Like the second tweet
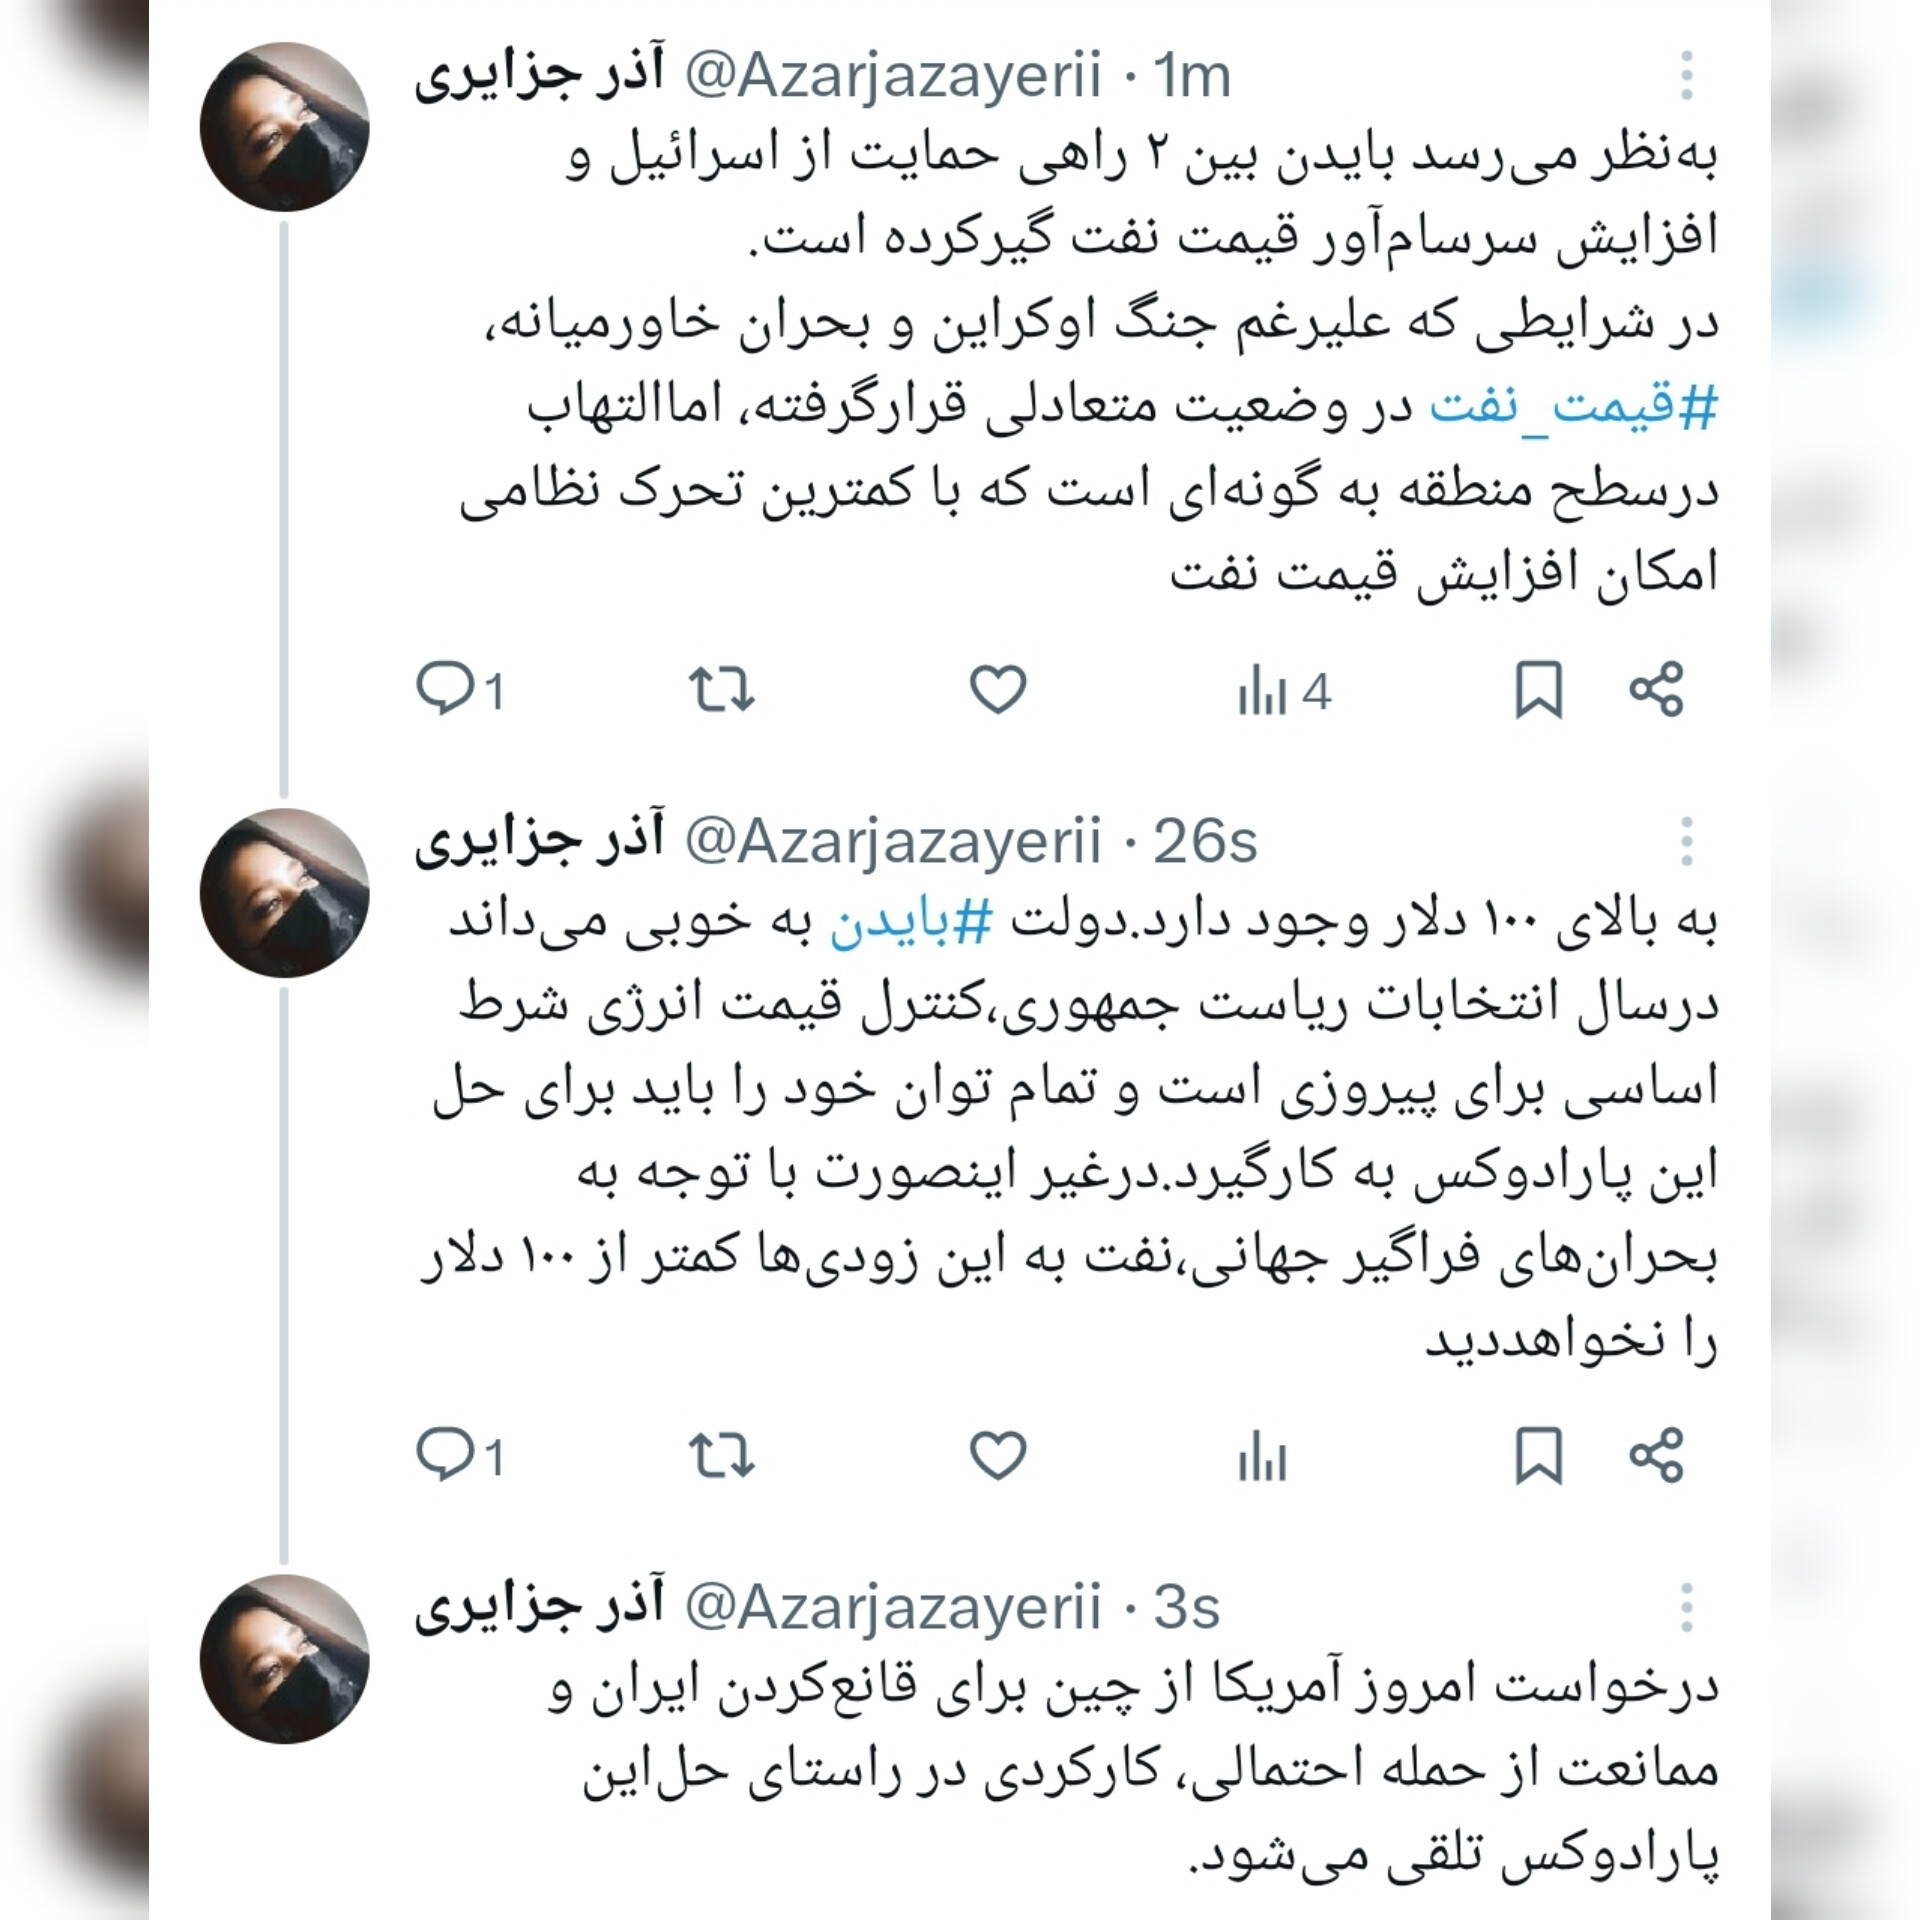Screen dimensions: 1920x1920 click(x=998, y=1456)
